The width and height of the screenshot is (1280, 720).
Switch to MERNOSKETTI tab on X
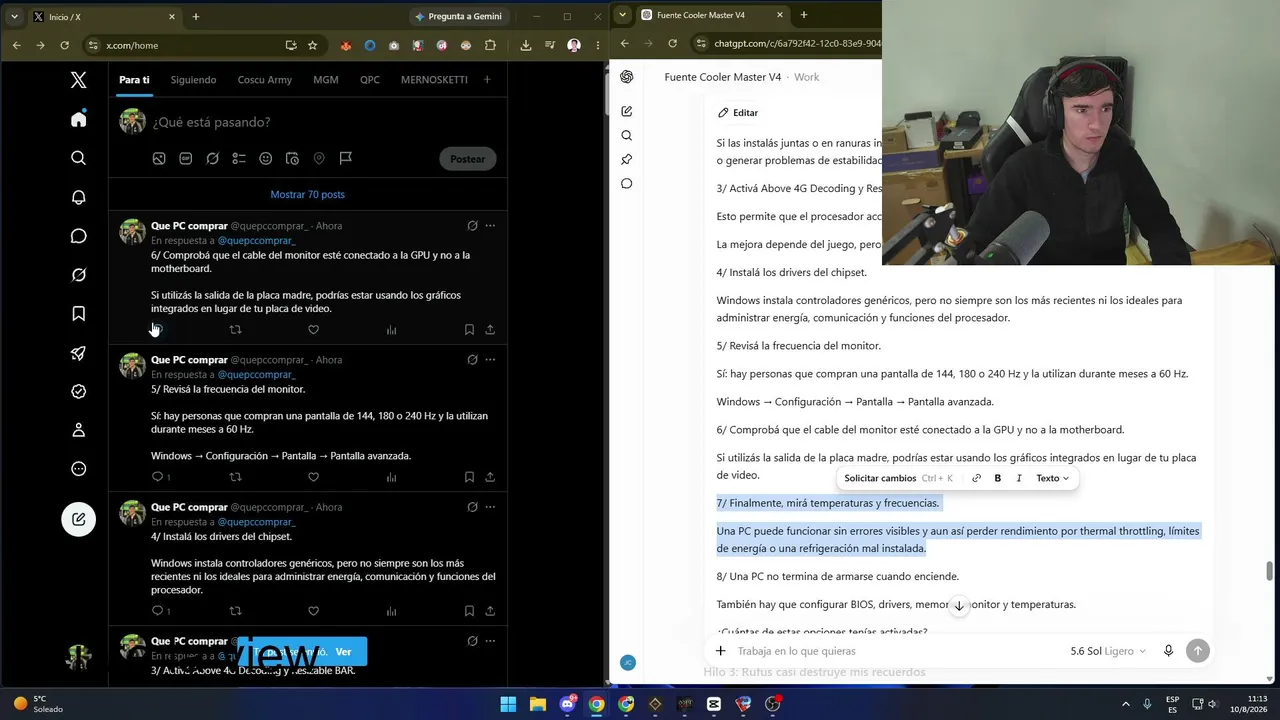(x=434, y=80)
